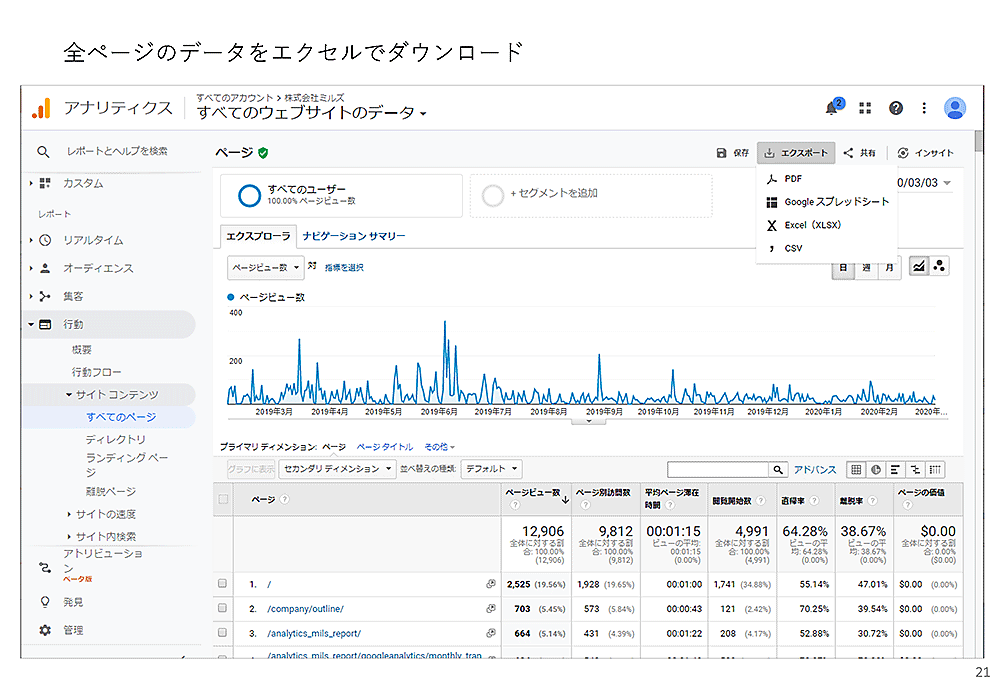Open the ページビュー数 metric dropdown

[x=266, y=267]
